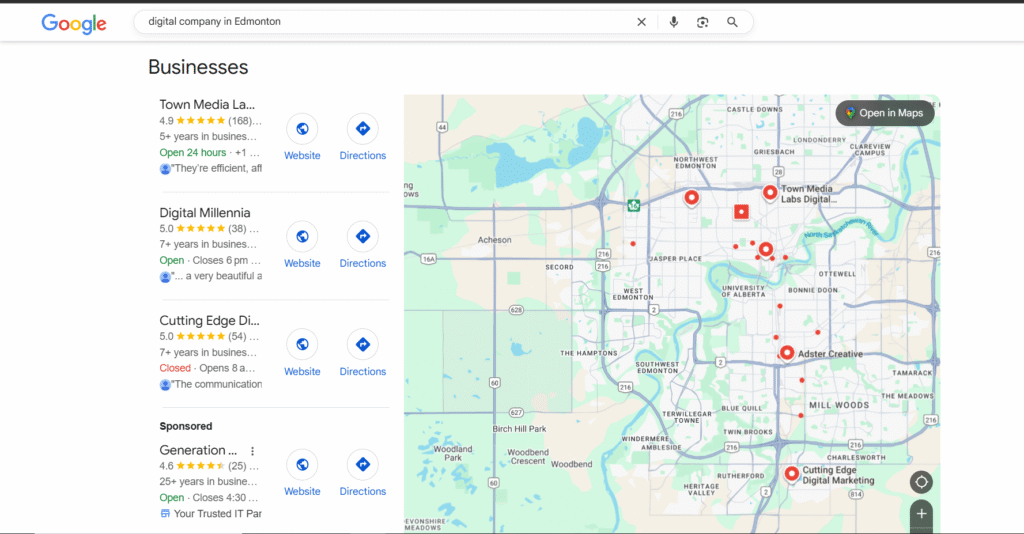
Task: Get directions icon for Cutting Edge Digital
Action: coord(362,344)
